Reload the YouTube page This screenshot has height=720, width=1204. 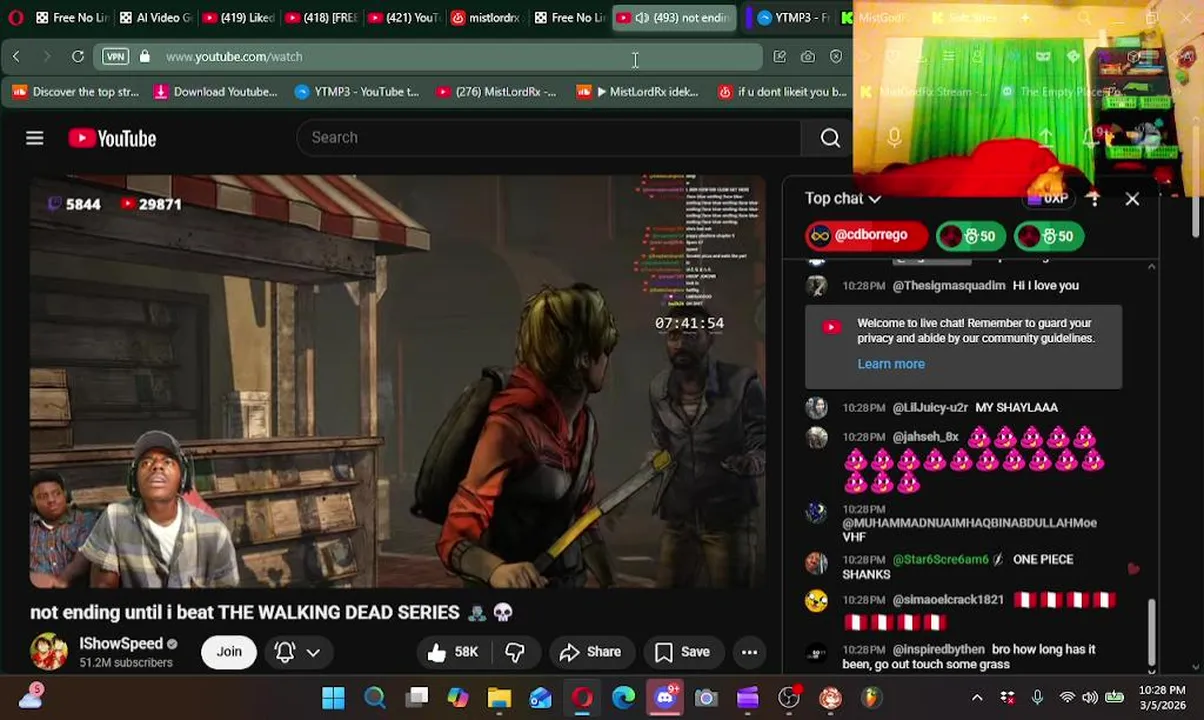tap(78, 57)
